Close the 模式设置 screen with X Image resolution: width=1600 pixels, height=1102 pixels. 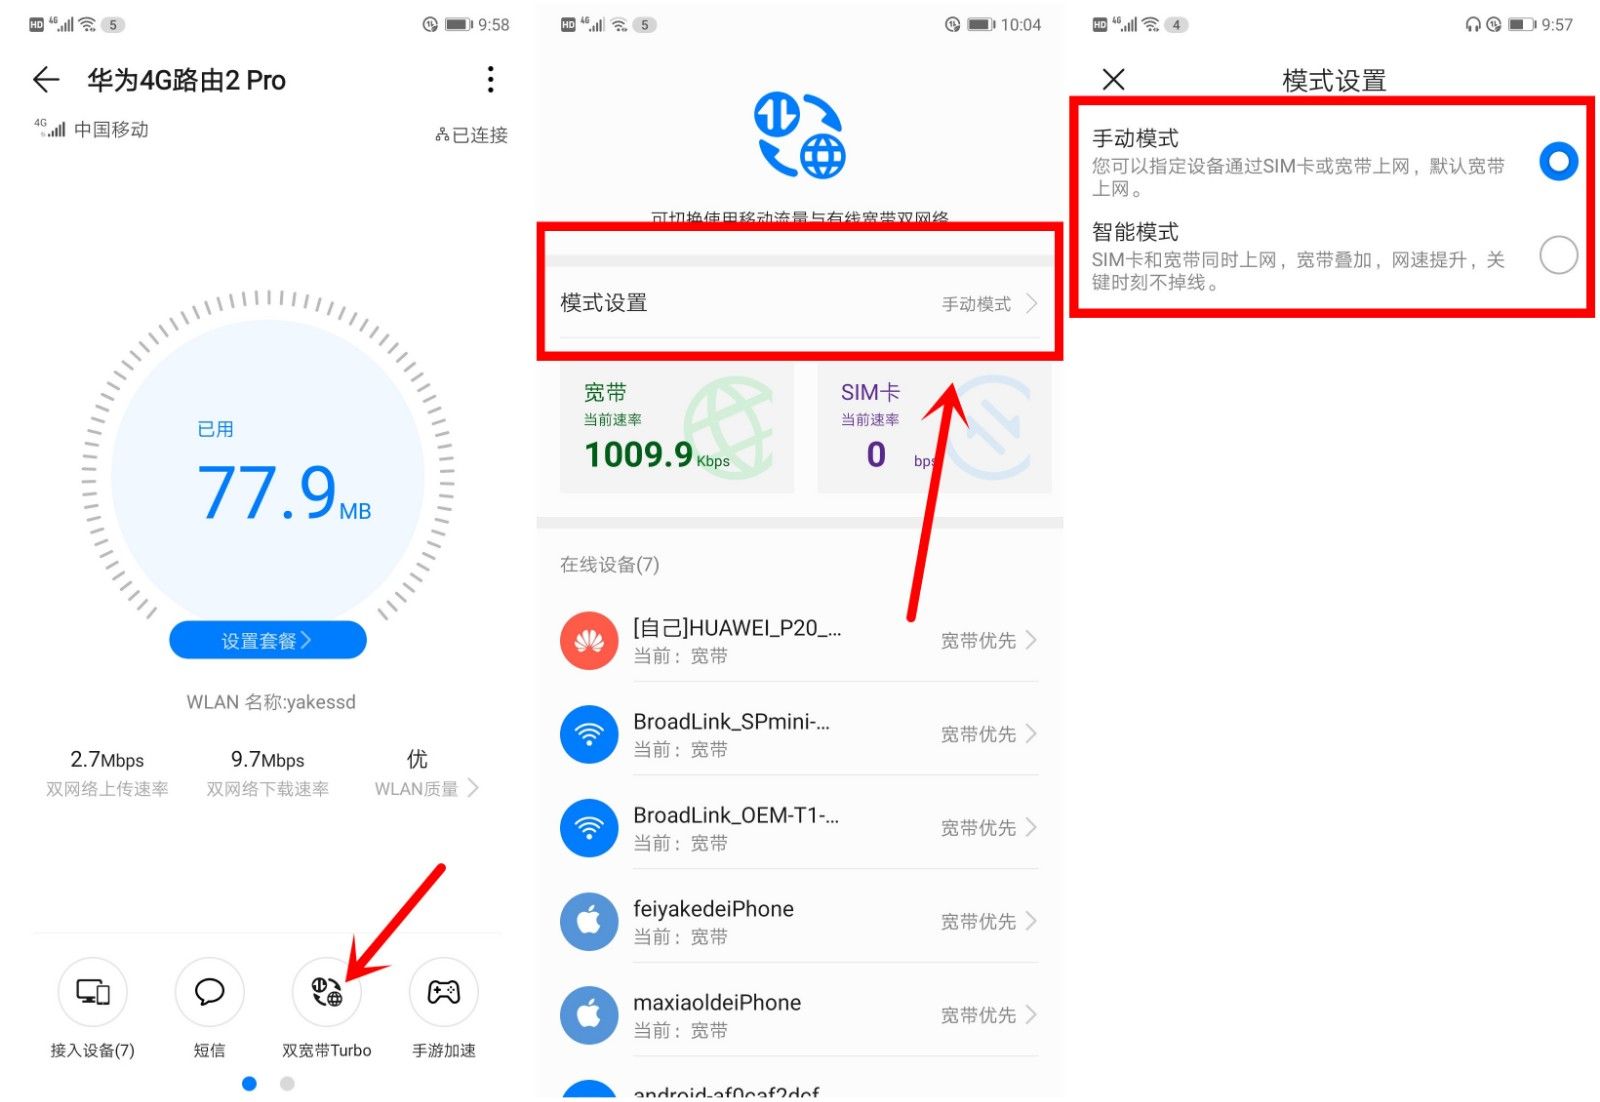coord(1113,80)
